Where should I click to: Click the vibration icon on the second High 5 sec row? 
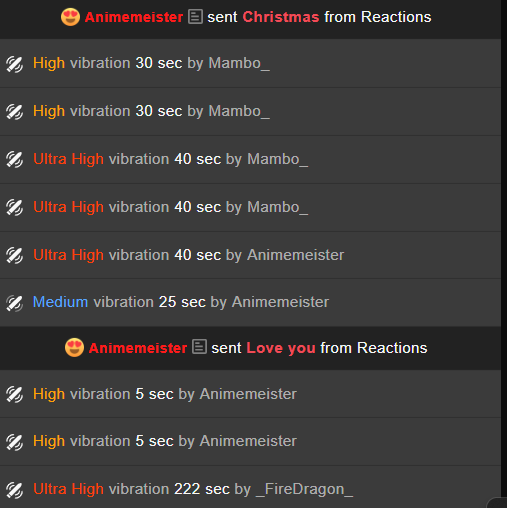coord(15,442)
